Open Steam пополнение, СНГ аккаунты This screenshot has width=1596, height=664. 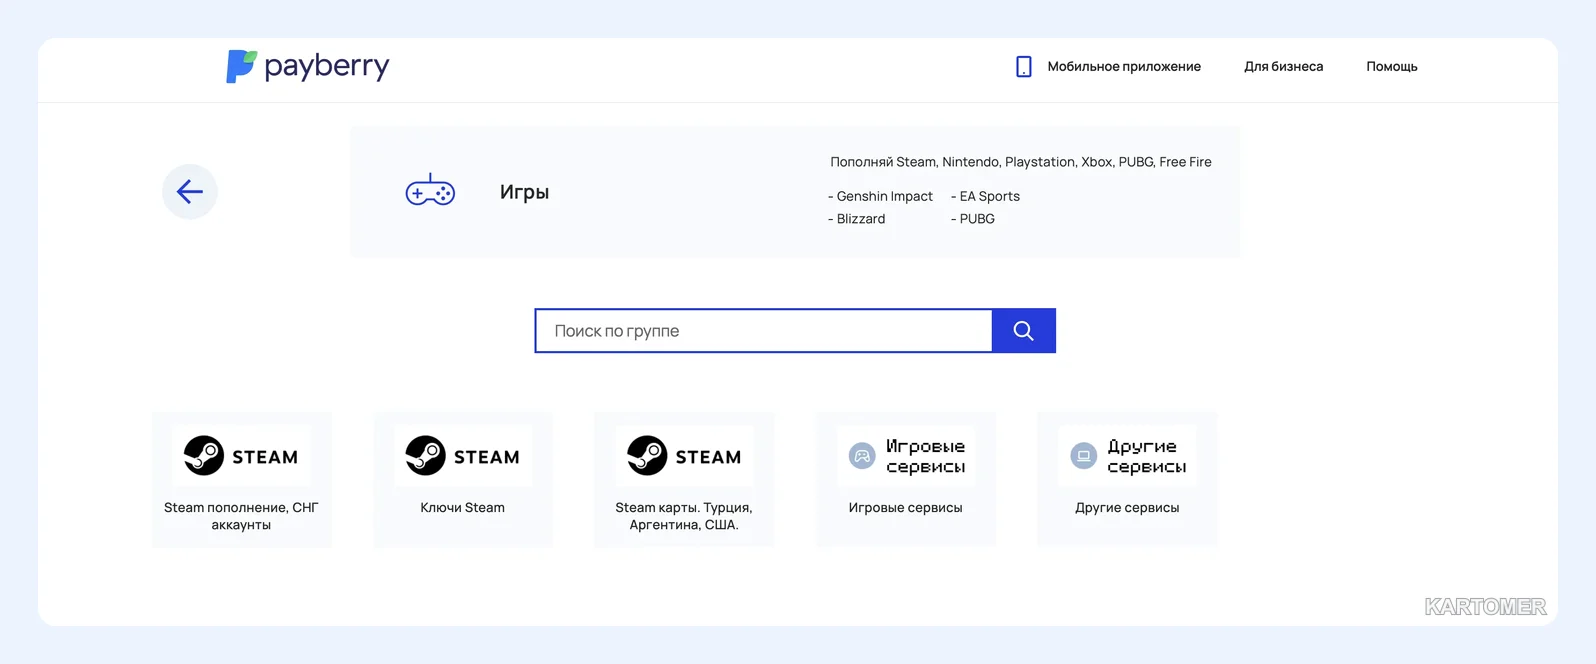pos(241,516)
